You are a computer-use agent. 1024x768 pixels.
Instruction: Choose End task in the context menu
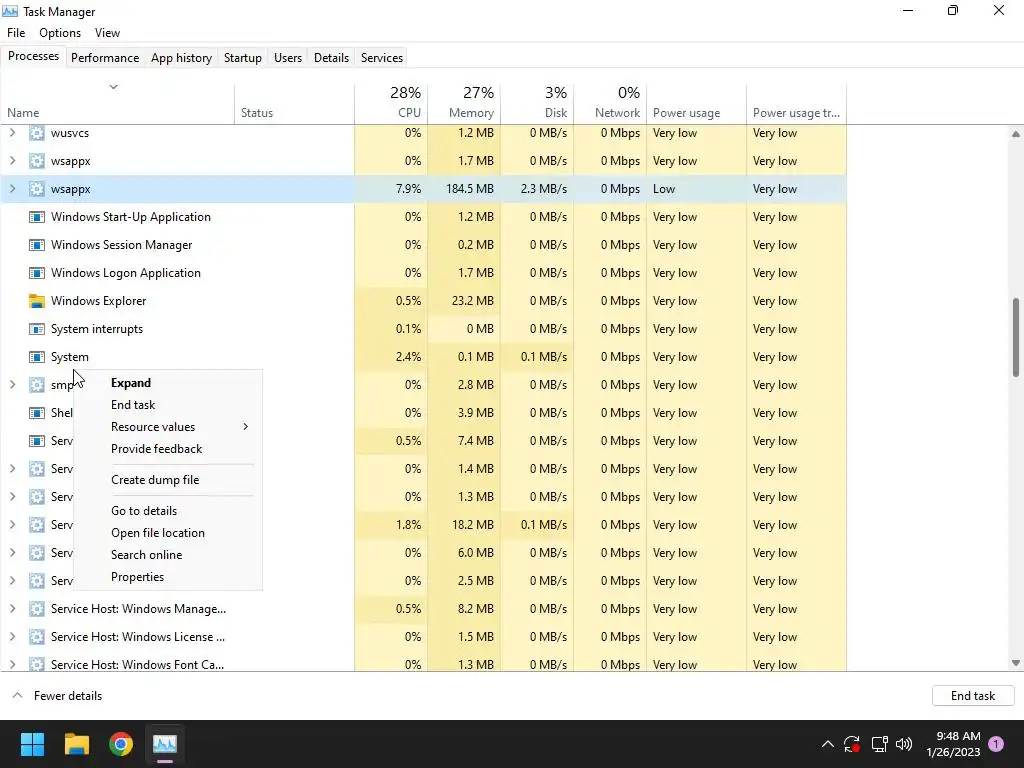point(168,405)
